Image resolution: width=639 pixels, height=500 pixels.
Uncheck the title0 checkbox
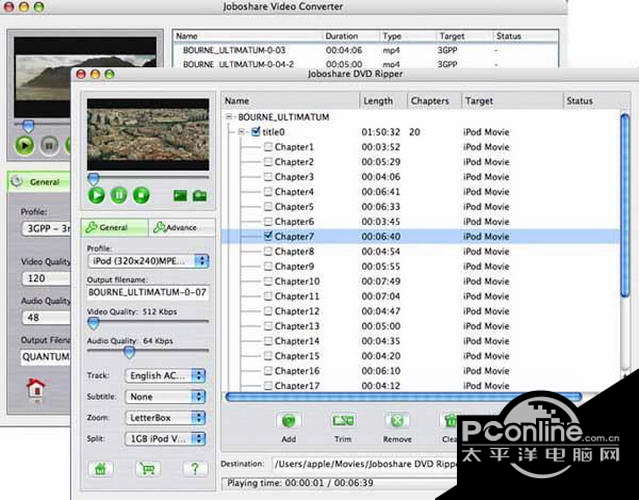click(x=256, y=132)
